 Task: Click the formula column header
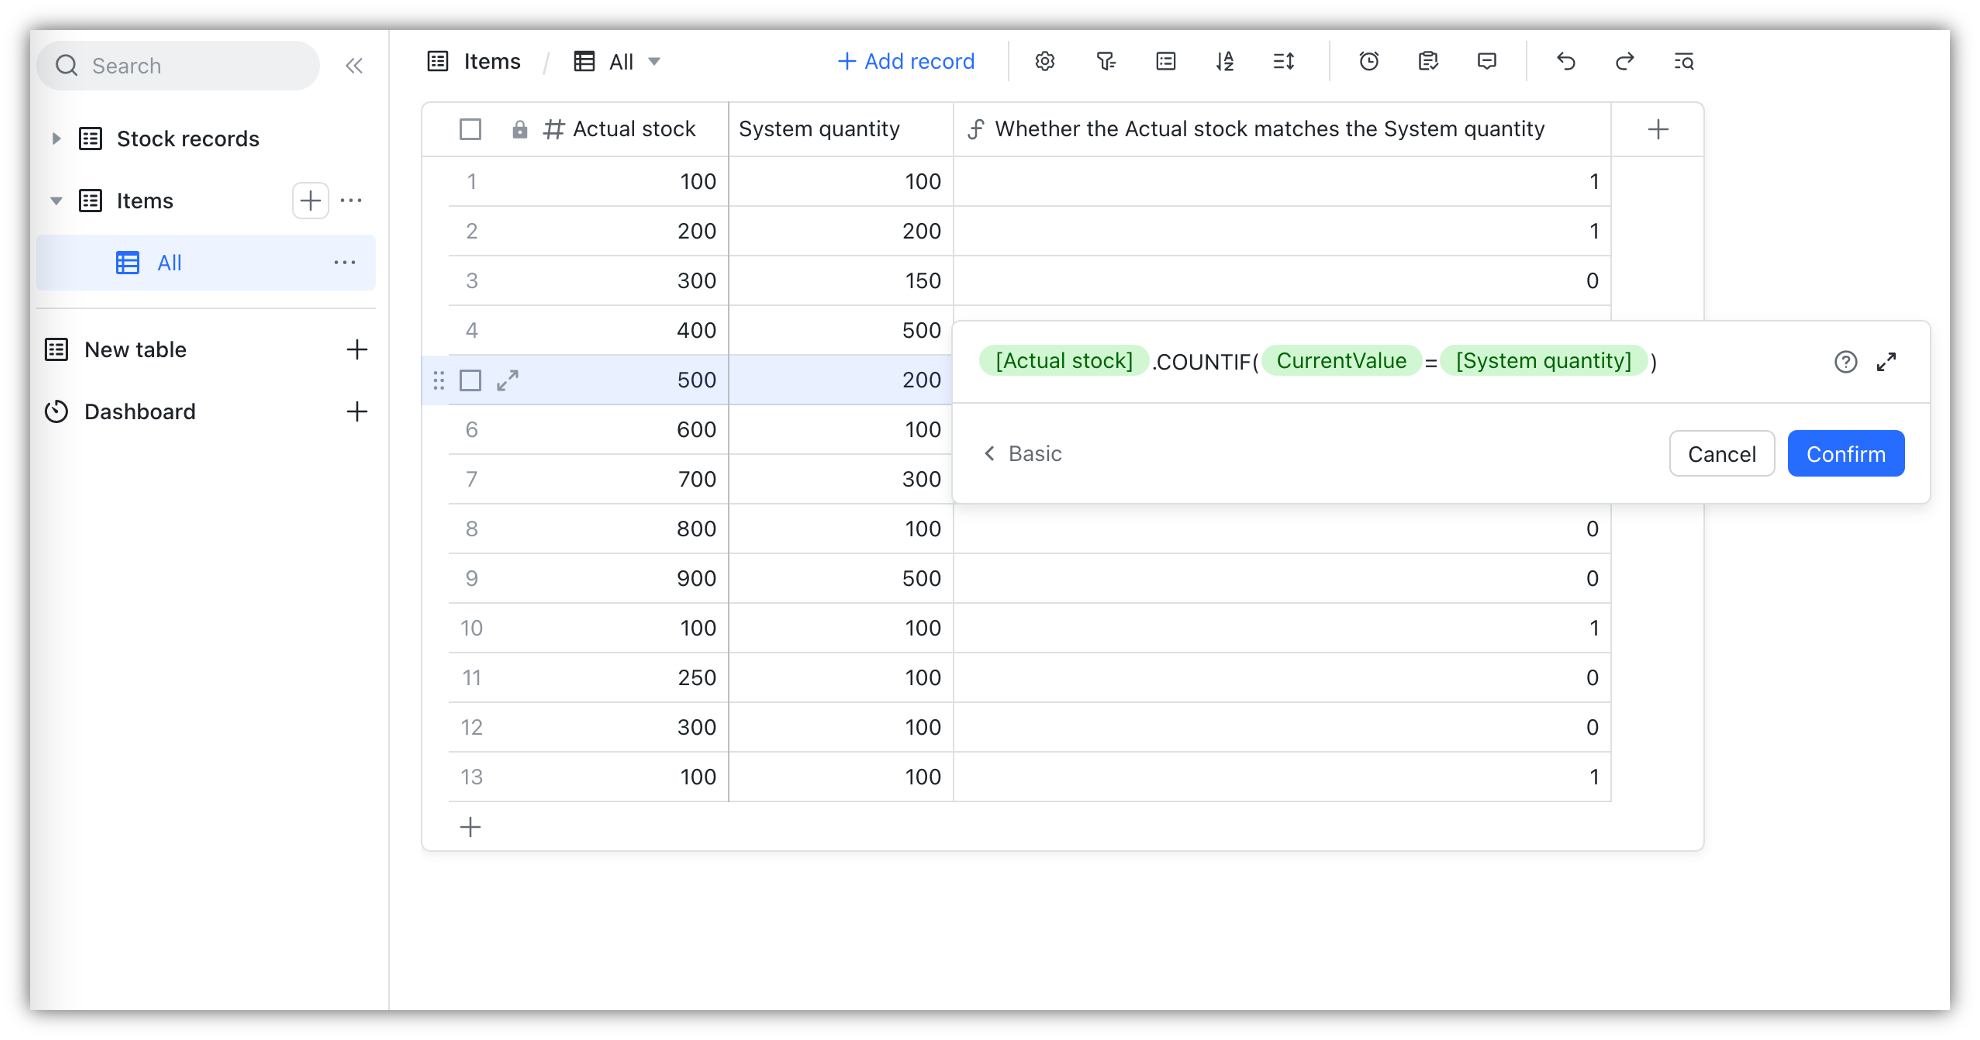point(1282,129)
